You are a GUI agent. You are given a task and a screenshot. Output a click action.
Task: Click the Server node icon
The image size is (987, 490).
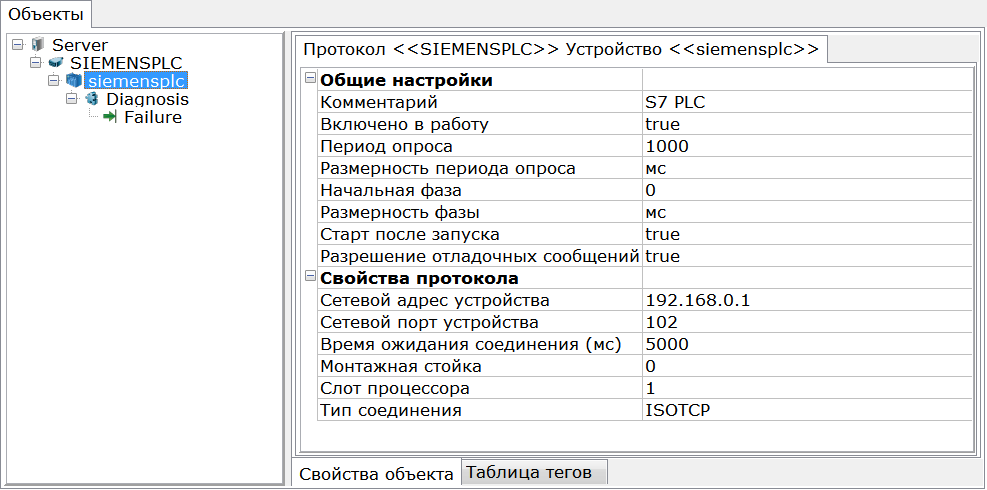tap(39, 45)
